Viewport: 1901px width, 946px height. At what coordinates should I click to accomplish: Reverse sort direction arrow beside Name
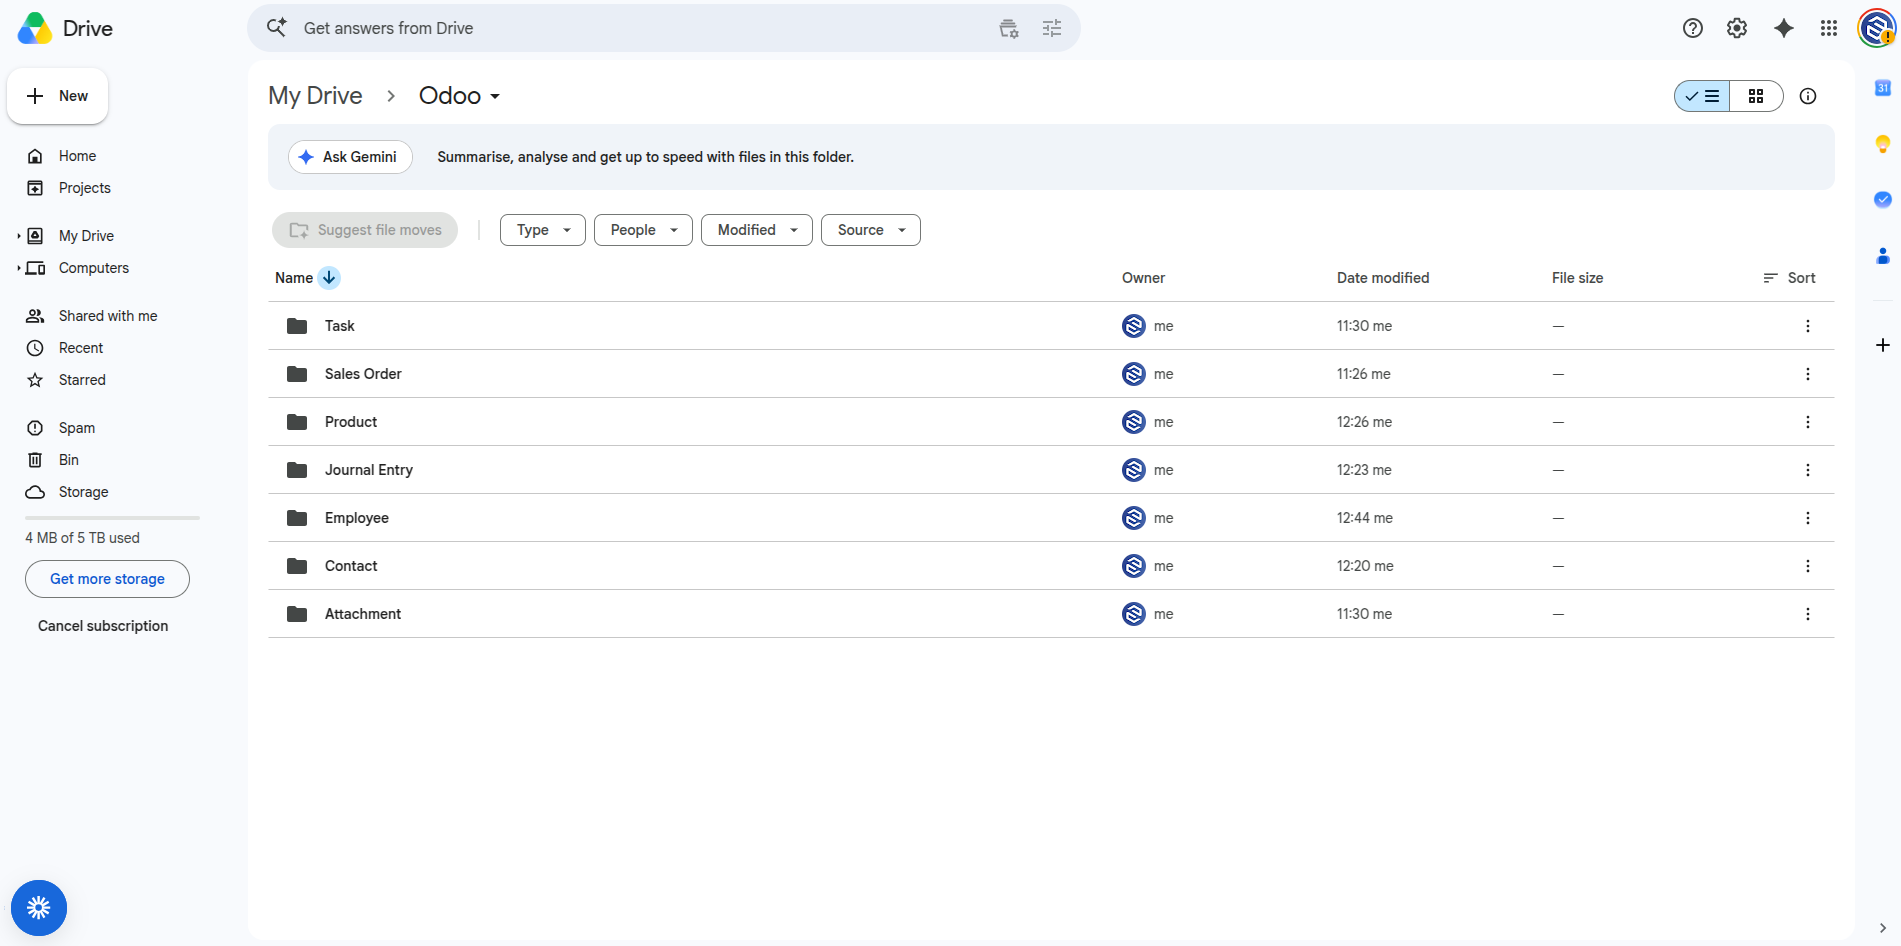329,278
